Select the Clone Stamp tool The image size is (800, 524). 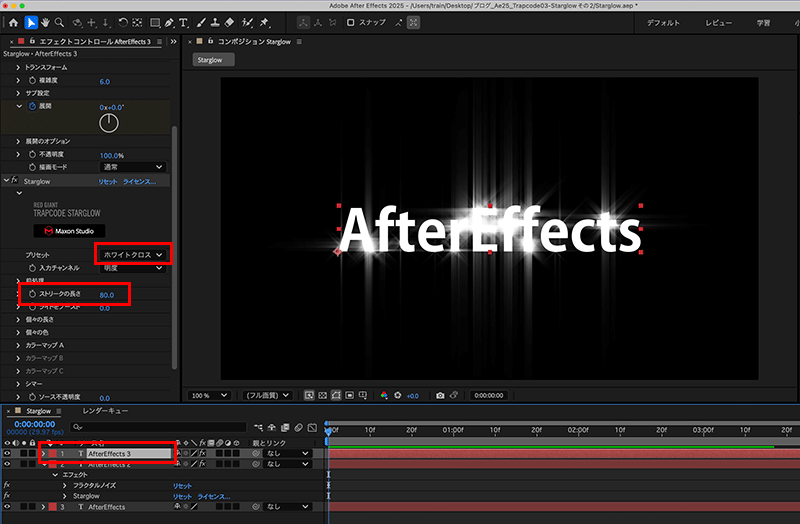pos(215,22)
